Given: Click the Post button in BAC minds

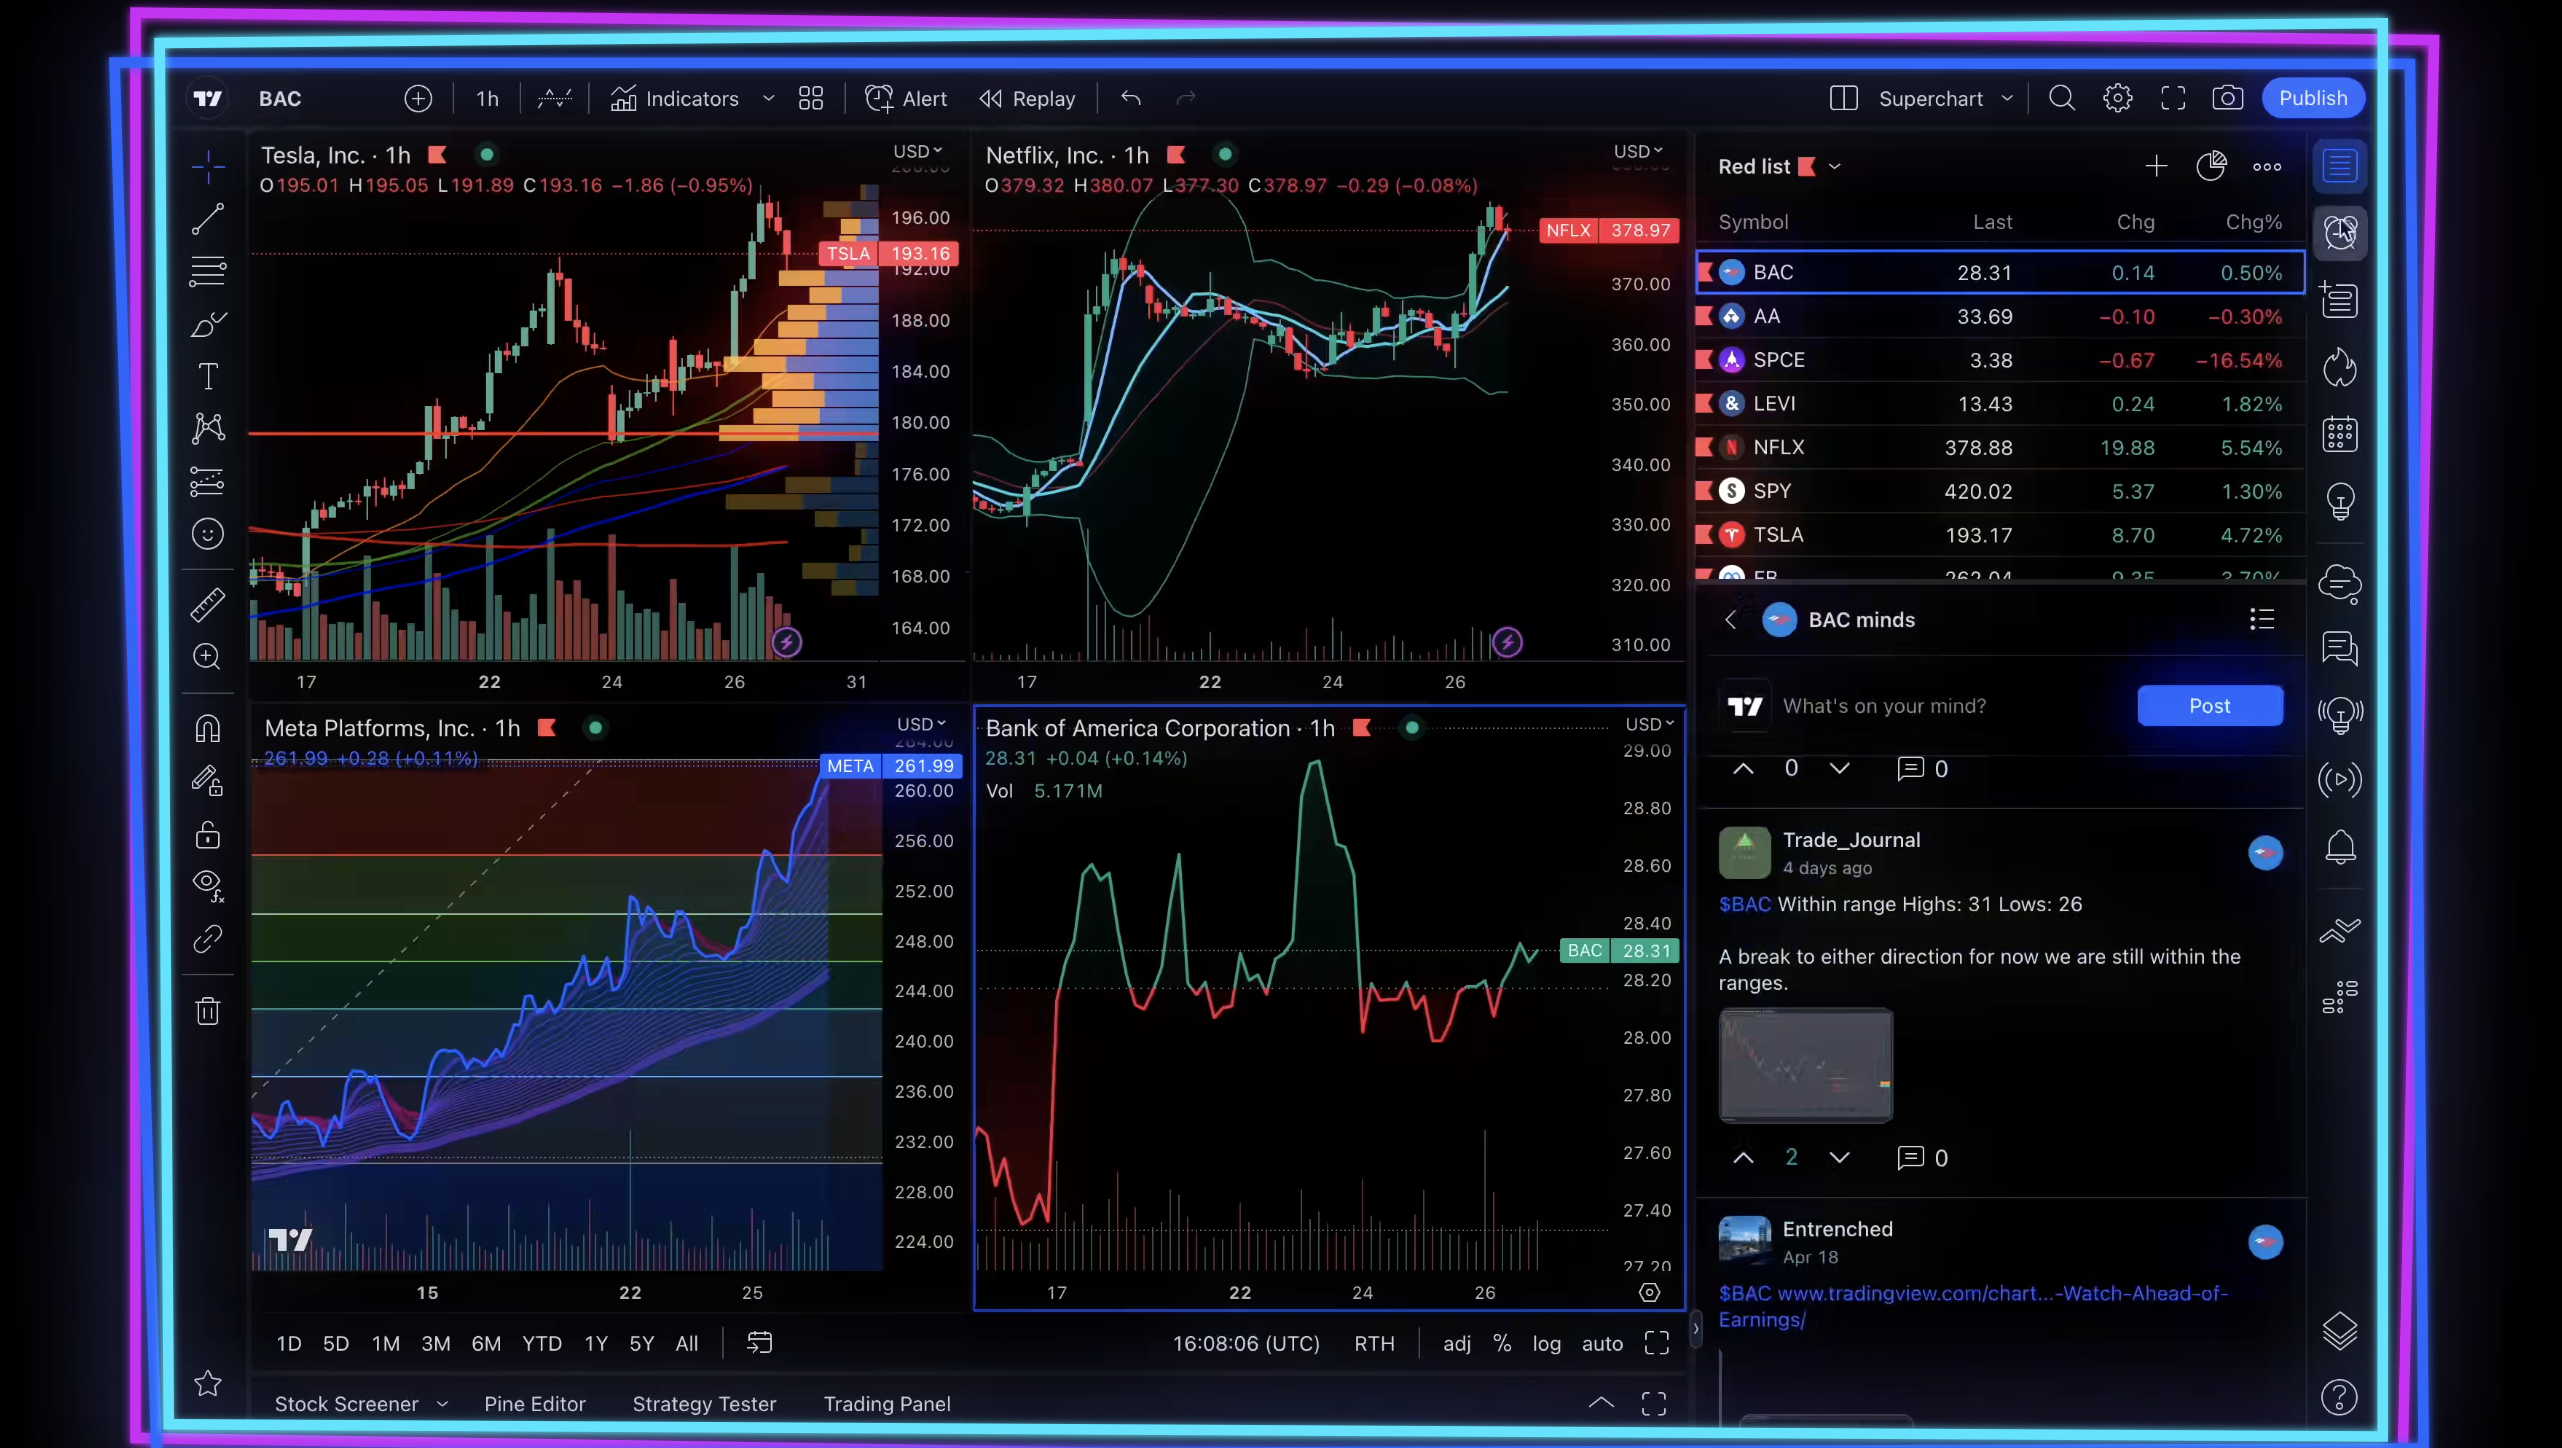Looking at the screenshot, I should (2209, 706).
